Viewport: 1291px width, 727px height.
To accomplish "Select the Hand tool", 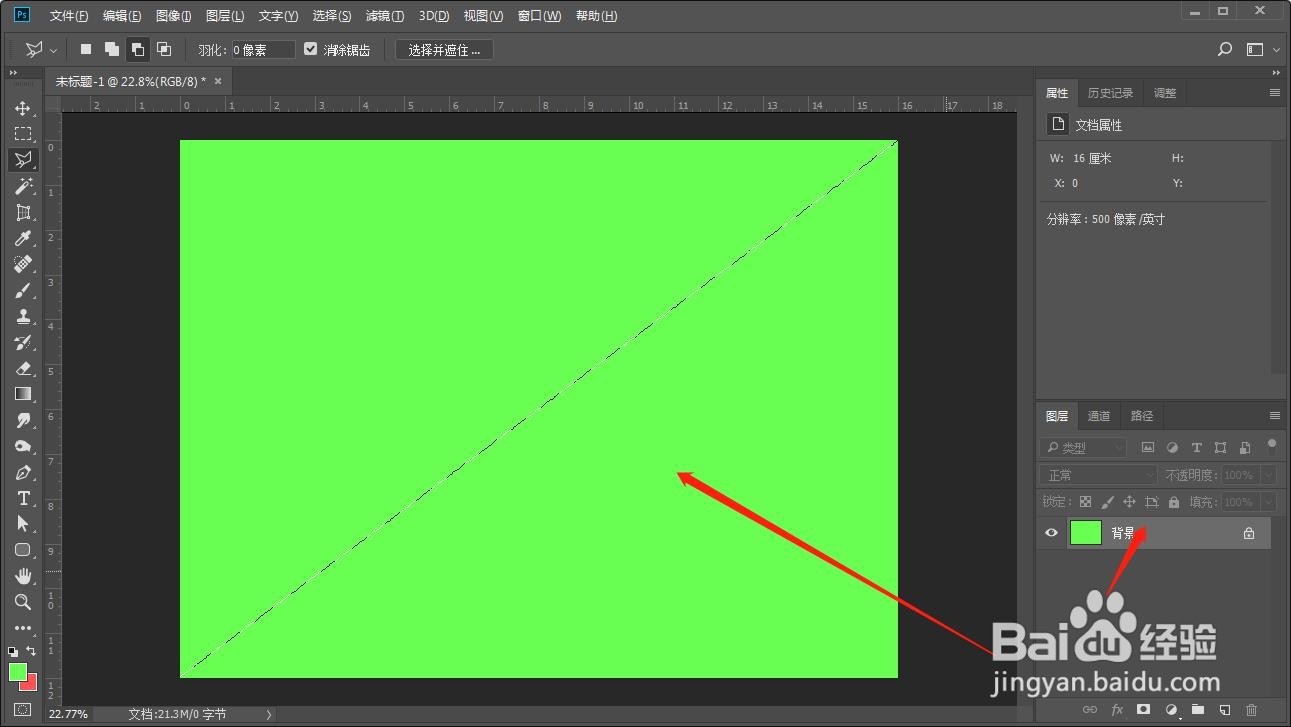I will coord(23,576).
